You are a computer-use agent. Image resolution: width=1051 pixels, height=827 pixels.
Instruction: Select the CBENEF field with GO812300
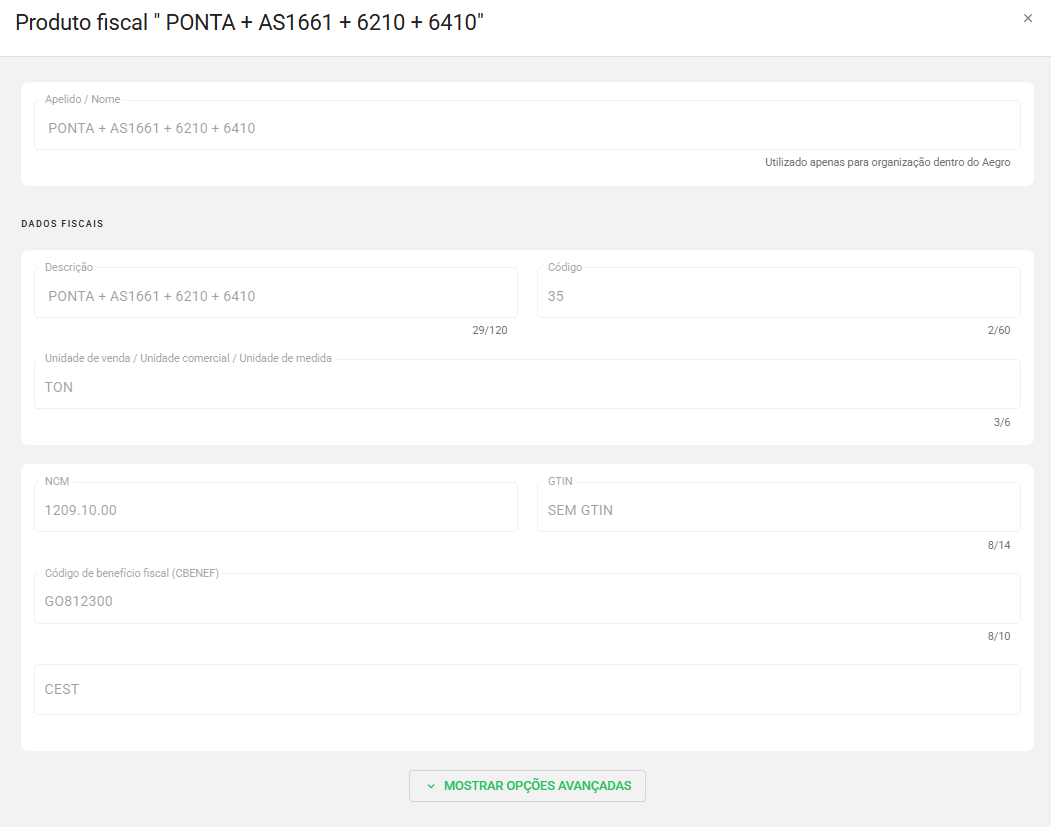527,601
